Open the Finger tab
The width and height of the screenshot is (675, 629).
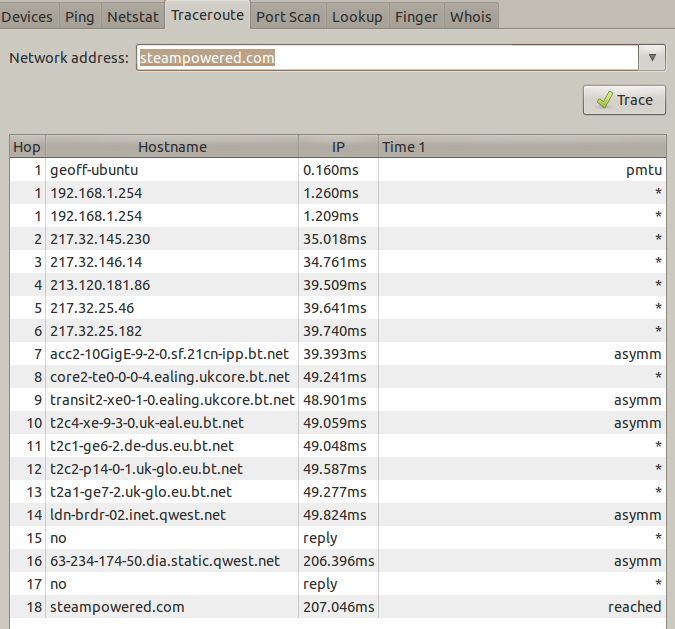point(415,16)
